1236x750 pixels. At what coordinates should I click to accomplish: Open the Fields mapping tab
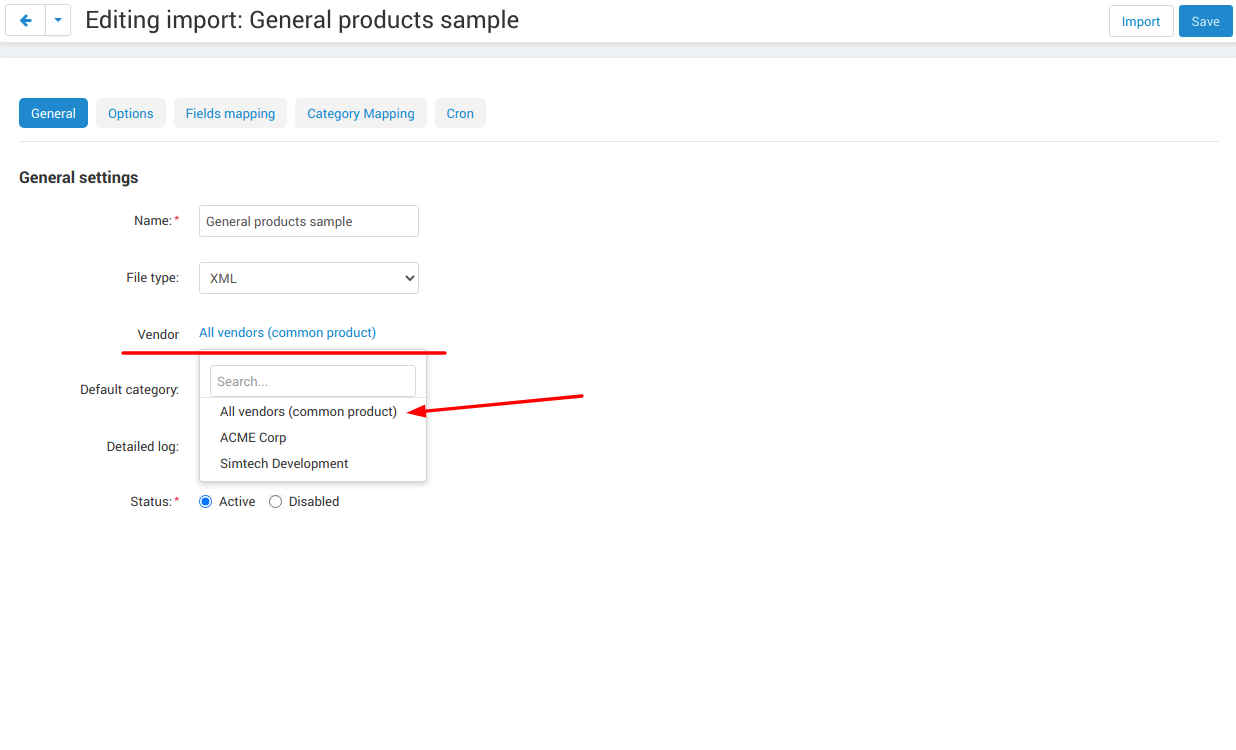[x=230, y=113]
